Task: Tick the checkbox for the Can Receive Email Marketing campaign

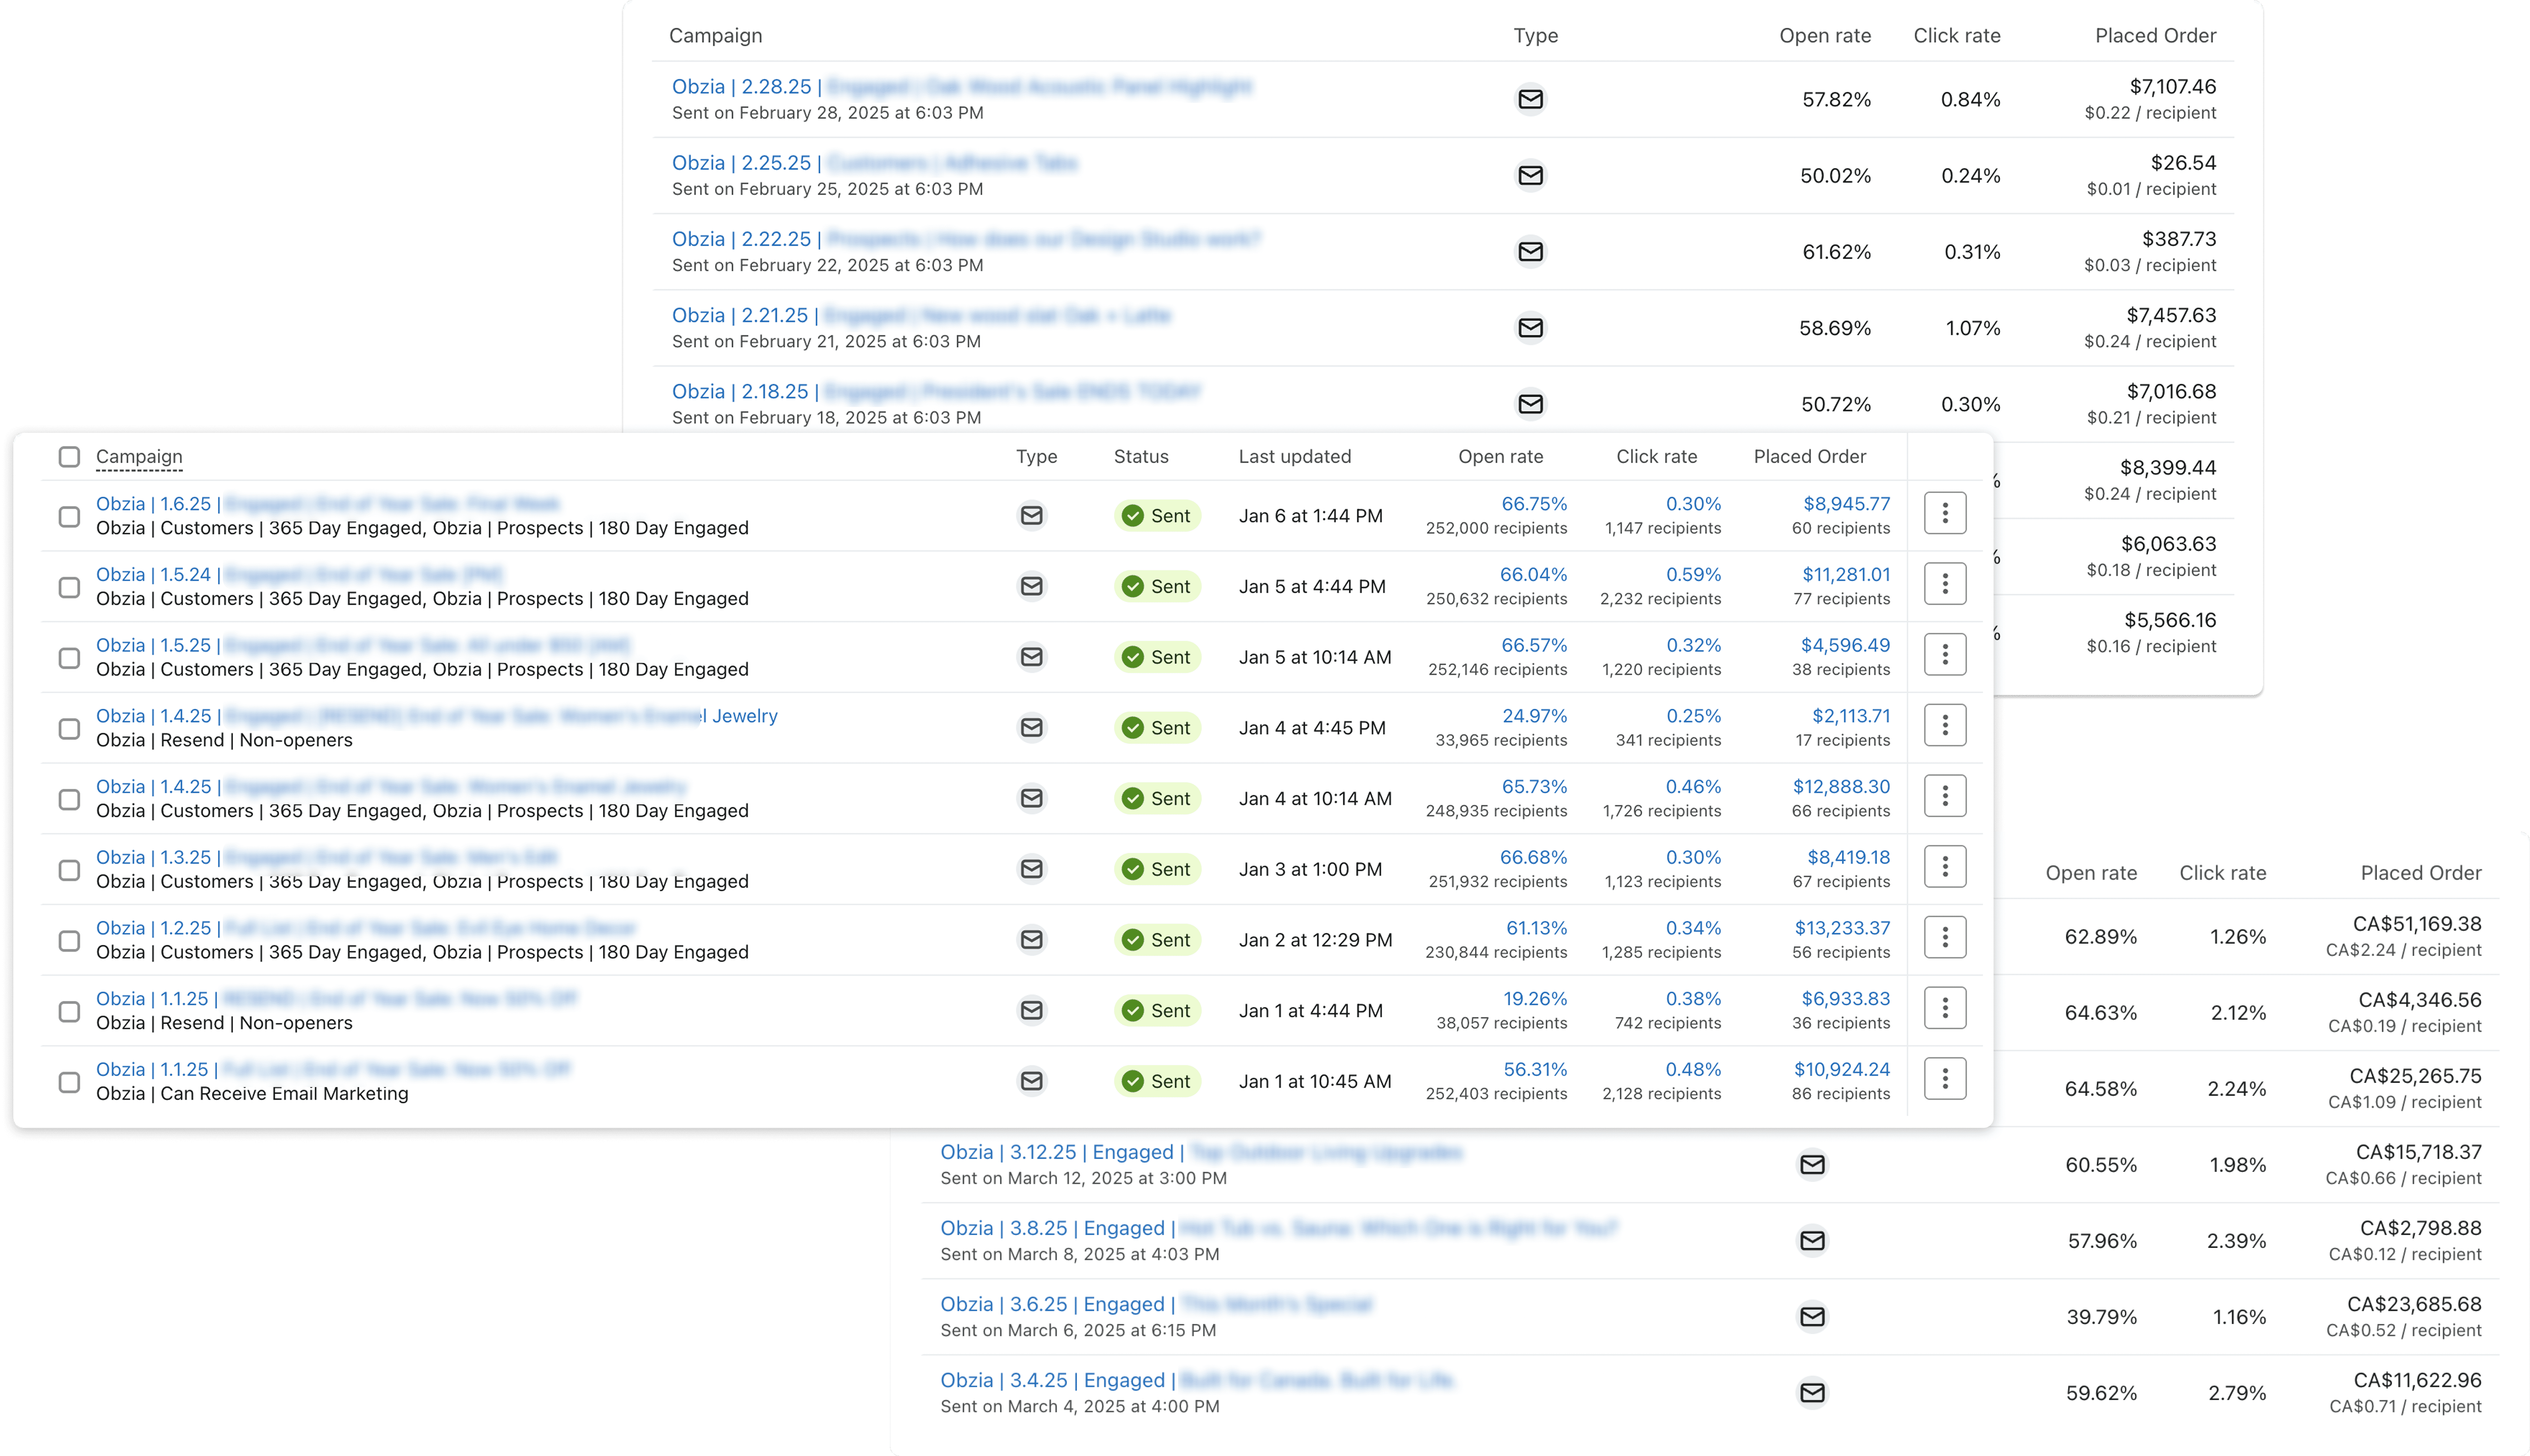Action: click(69, 1083)
